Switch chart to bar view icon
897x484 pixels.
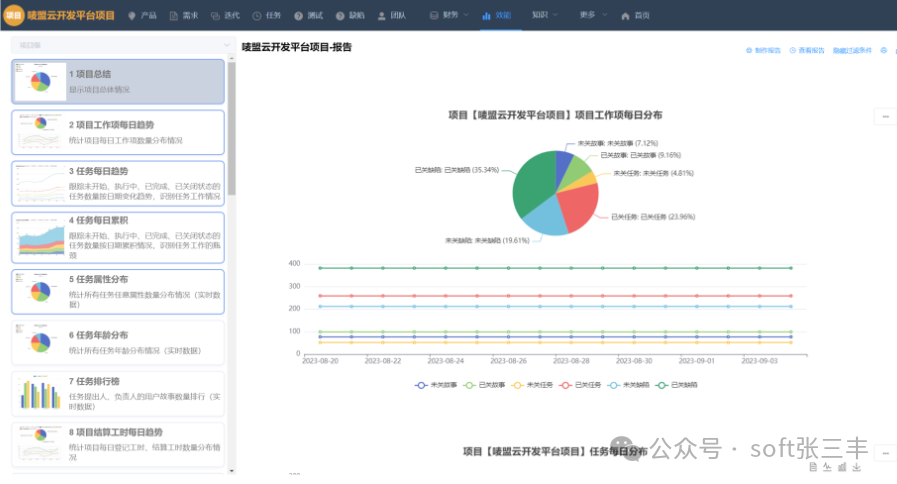tap(842, 468)
